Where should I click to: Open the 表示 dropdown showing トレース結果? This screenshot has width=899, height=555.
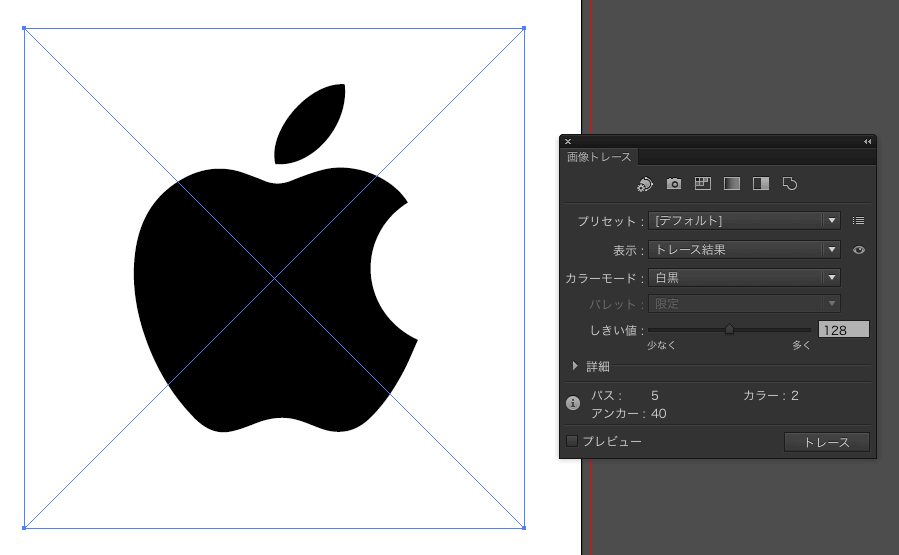coord(744,249)
